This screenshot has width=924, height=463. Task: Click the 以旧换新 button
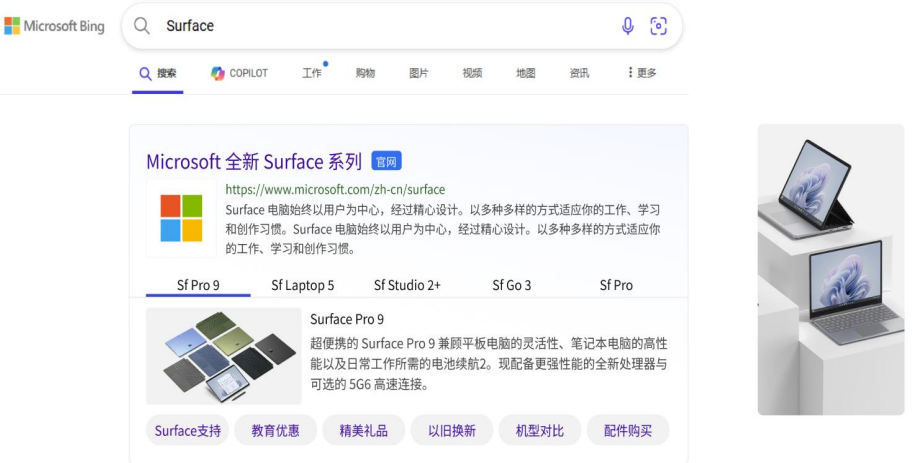(x=451, y=431)
